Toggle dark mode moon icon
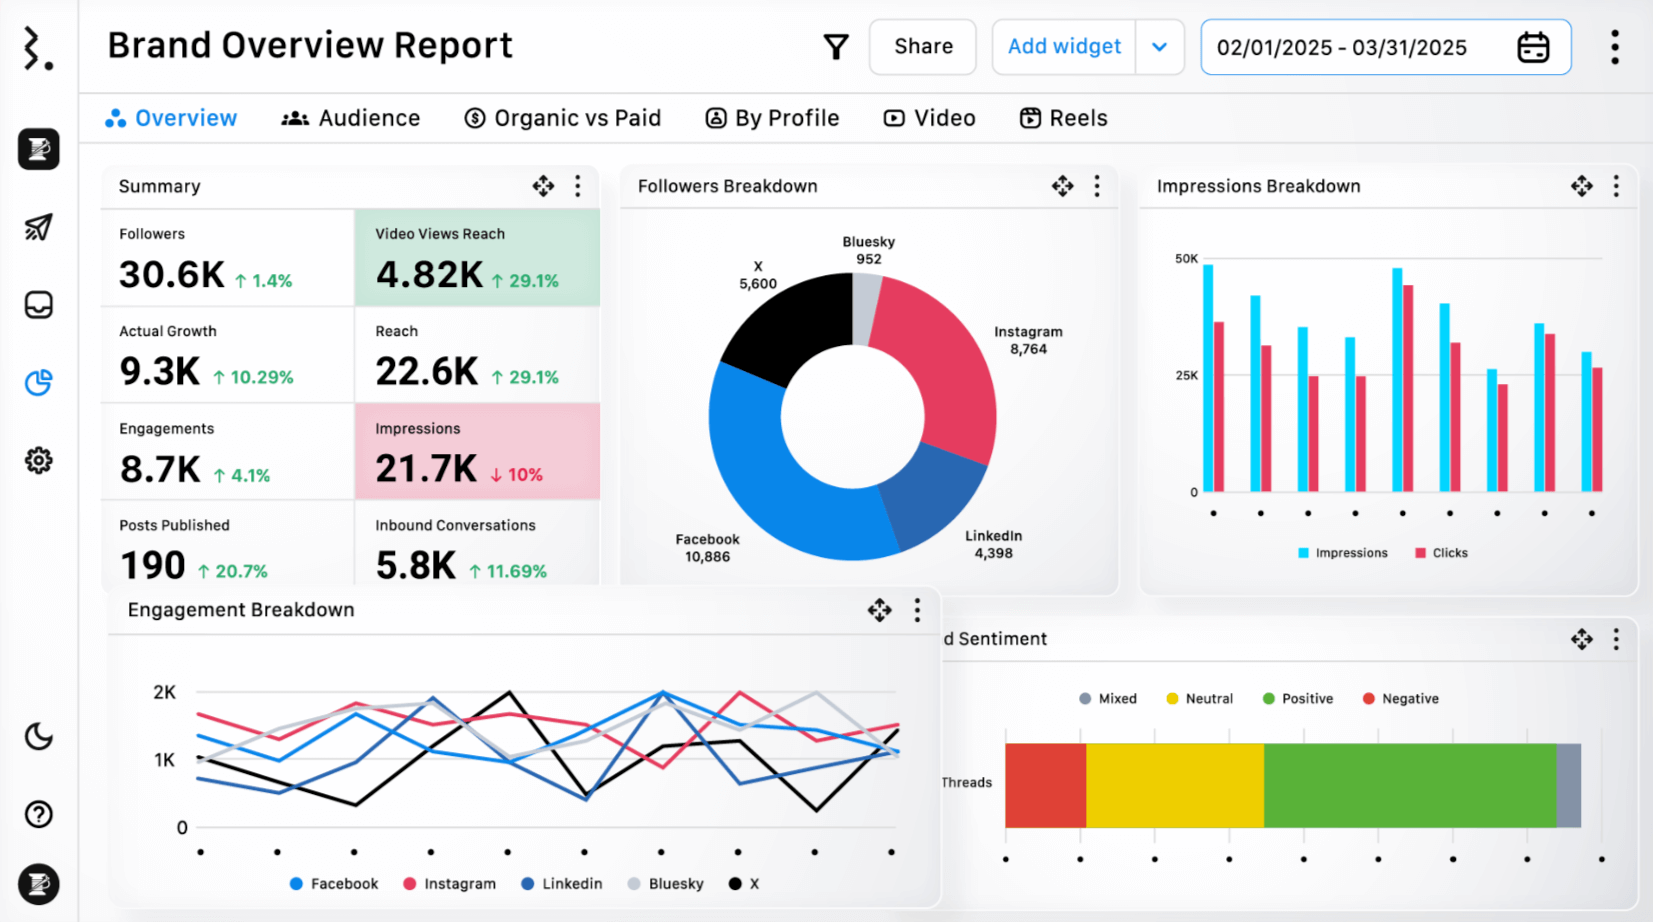This screenshot has width=1653, height=922. (39, 737)
